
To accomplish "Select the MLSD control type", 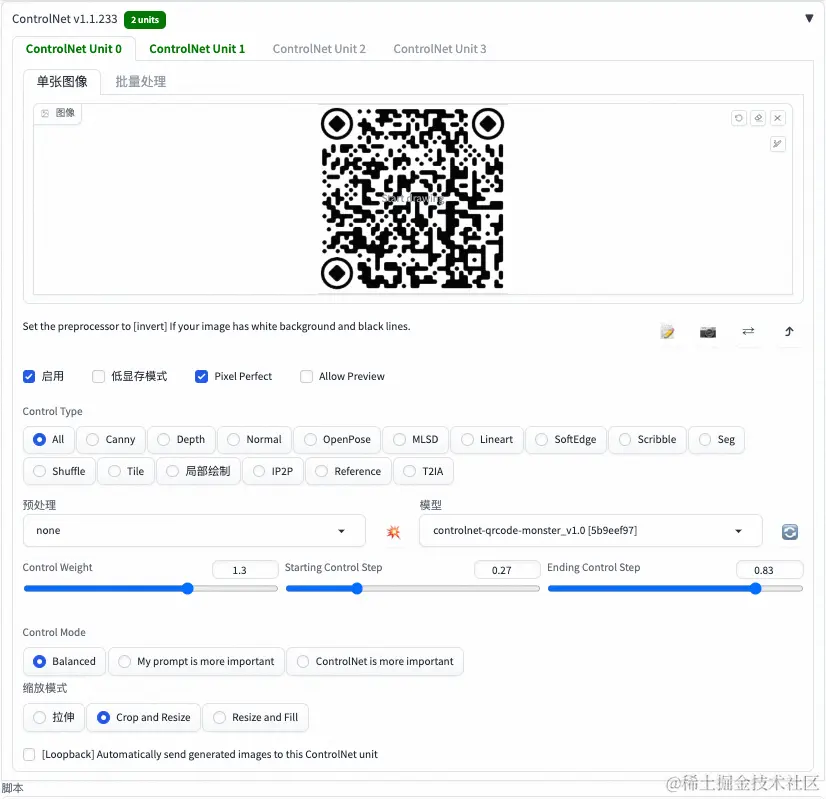I will (416, 439).
